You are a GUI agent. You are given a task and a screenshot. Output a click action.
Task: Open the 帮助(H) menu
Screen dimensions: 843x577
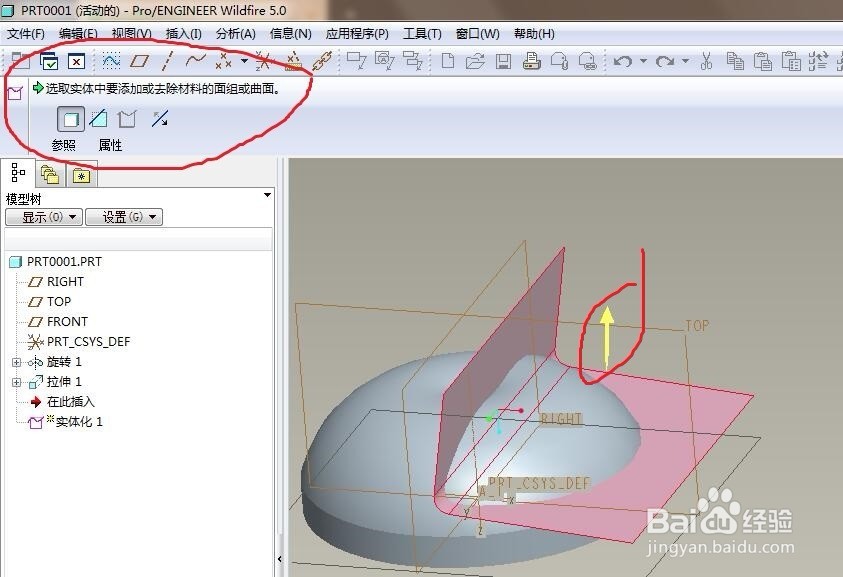pyautogui.click(x=534, y=34)
